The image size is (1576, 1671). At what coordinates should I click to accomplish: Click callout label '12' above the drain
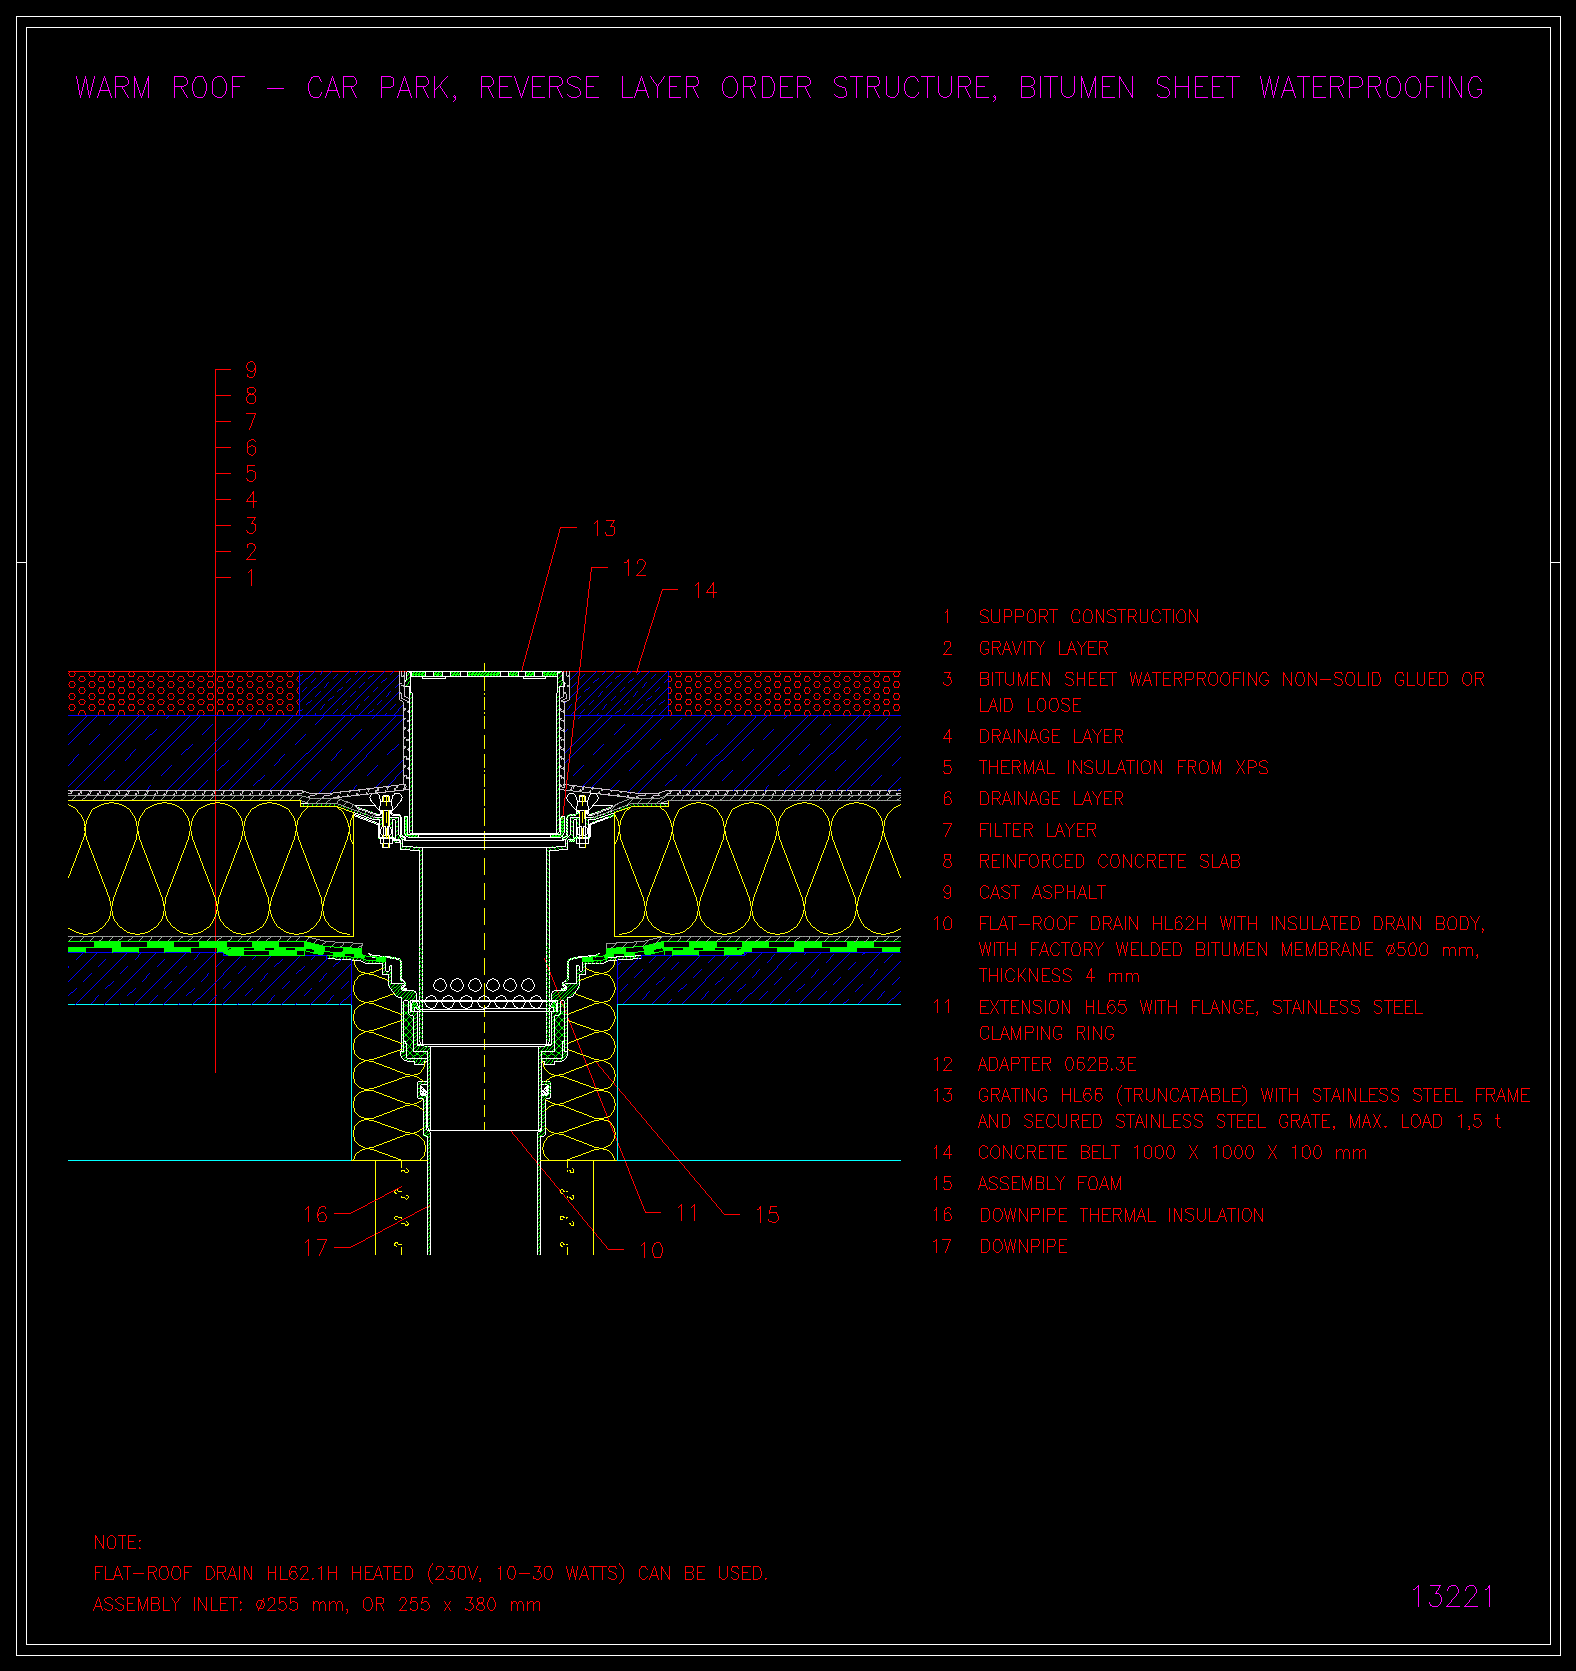635,568
